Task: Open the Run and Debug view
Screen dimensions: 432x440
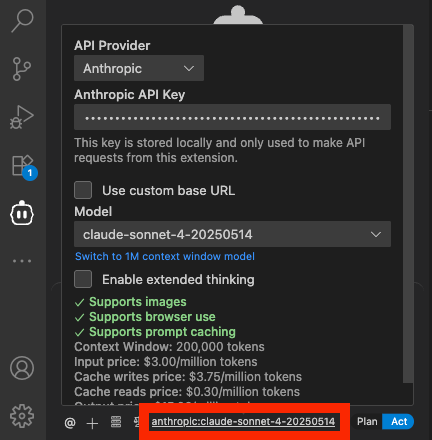Action: pos(22,117)
